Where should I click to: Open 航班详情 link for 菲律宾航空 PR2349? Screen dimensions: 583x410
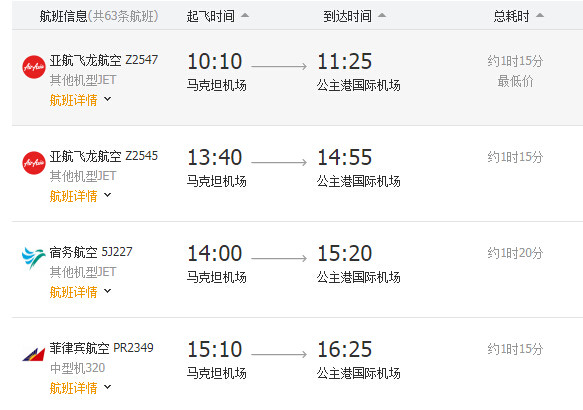pyautogui.click(x=73, y=388)
